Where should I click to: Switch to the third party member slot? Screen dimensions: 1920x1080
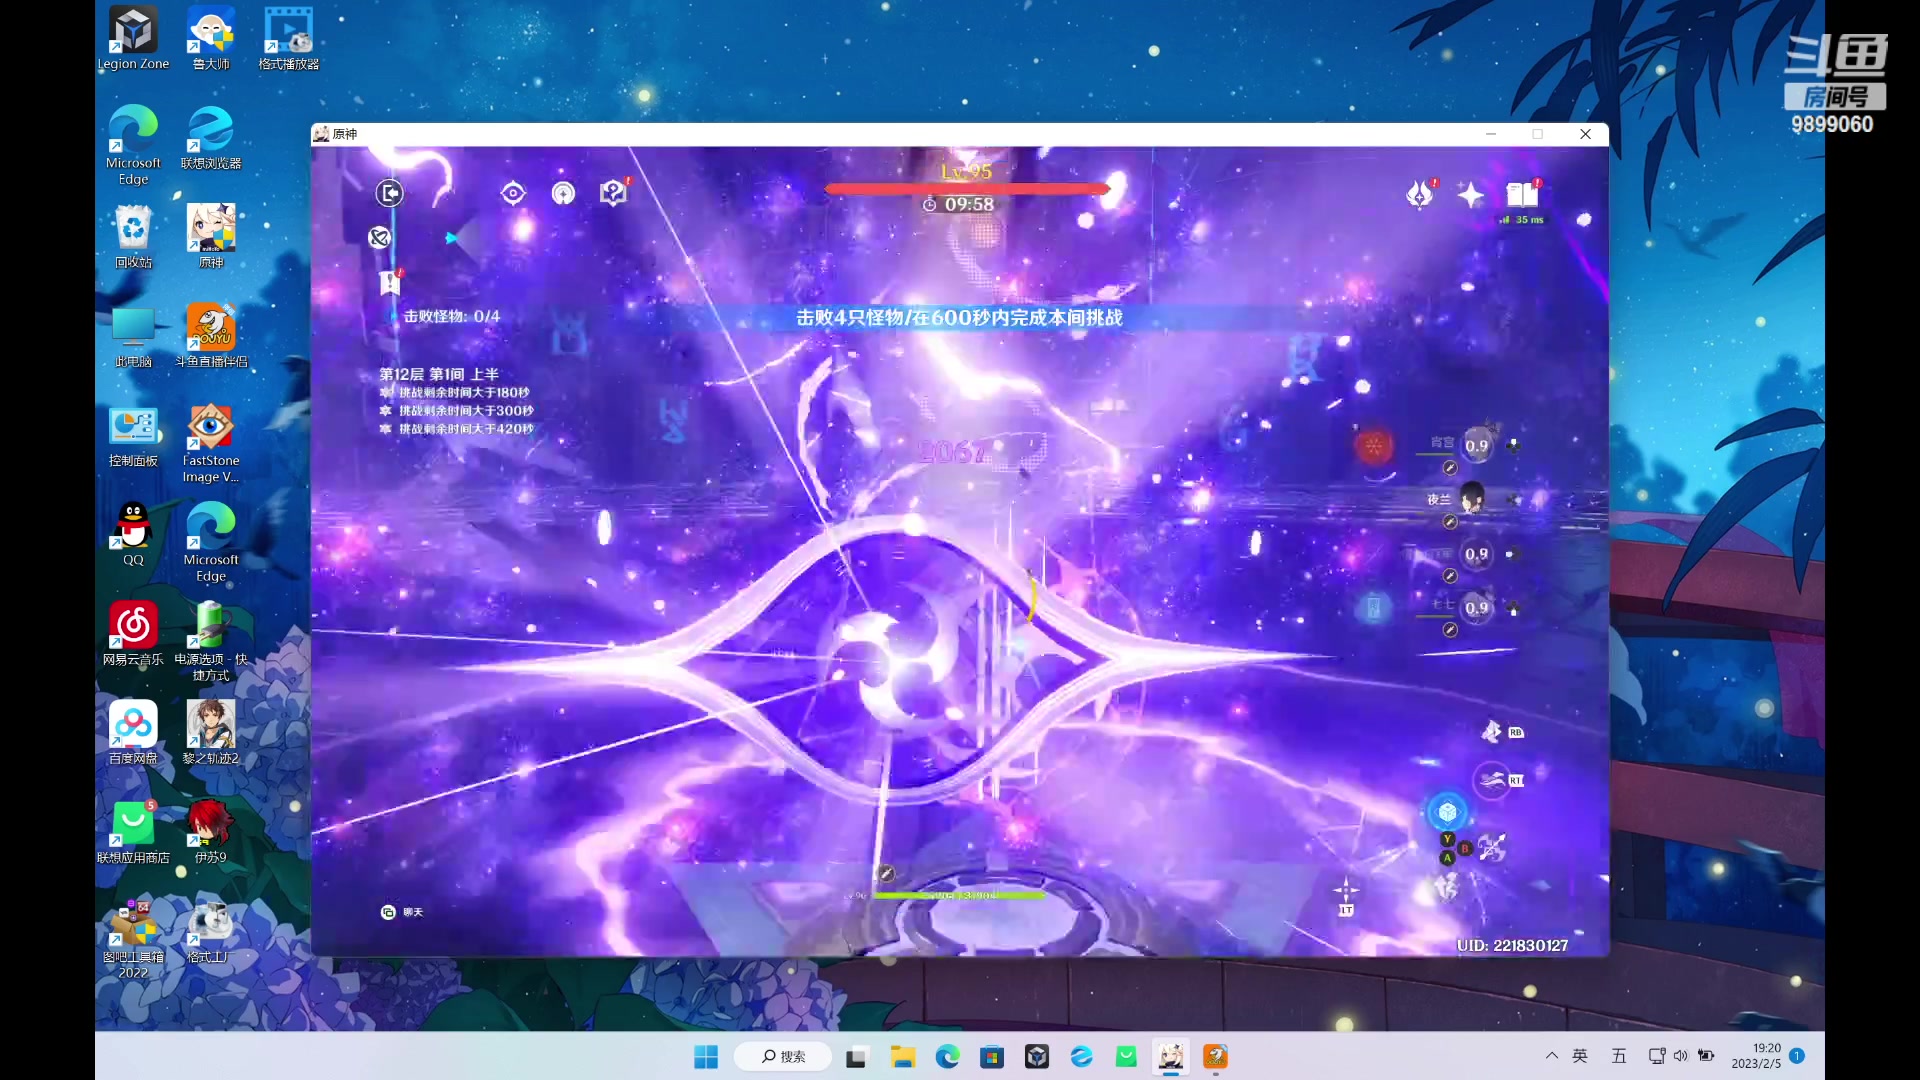[1476, 553]
